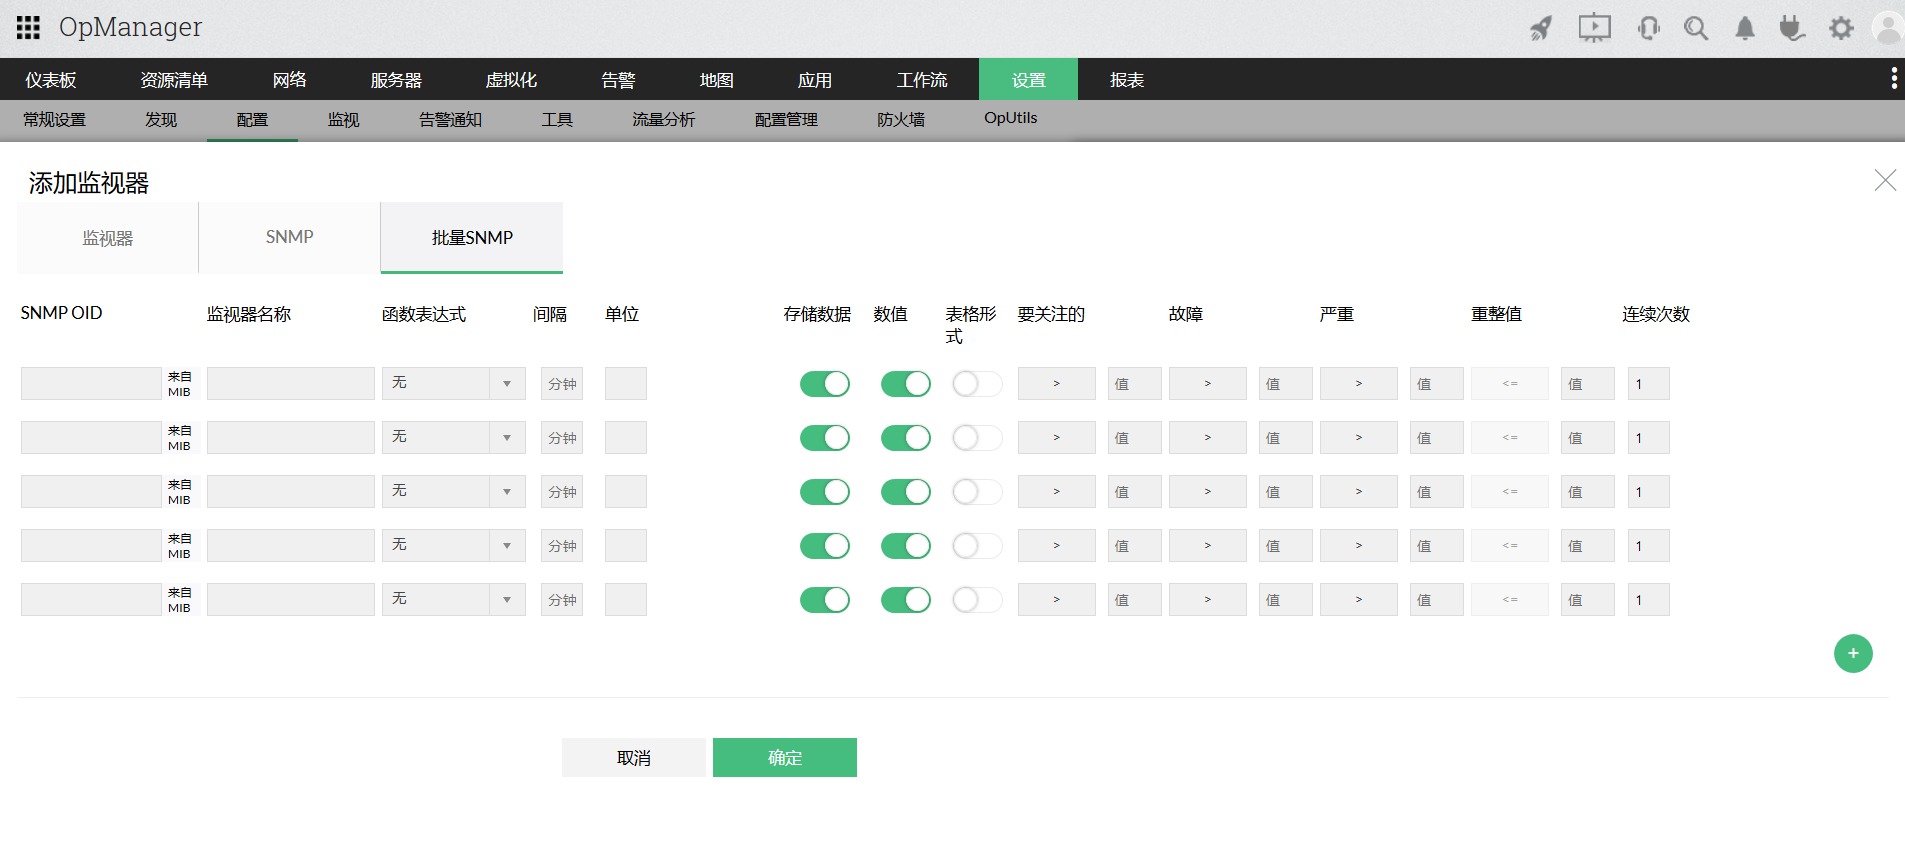Disable 存储数据 toggle in first row
The image size is (1905, 856).
[x=824, y=384]
